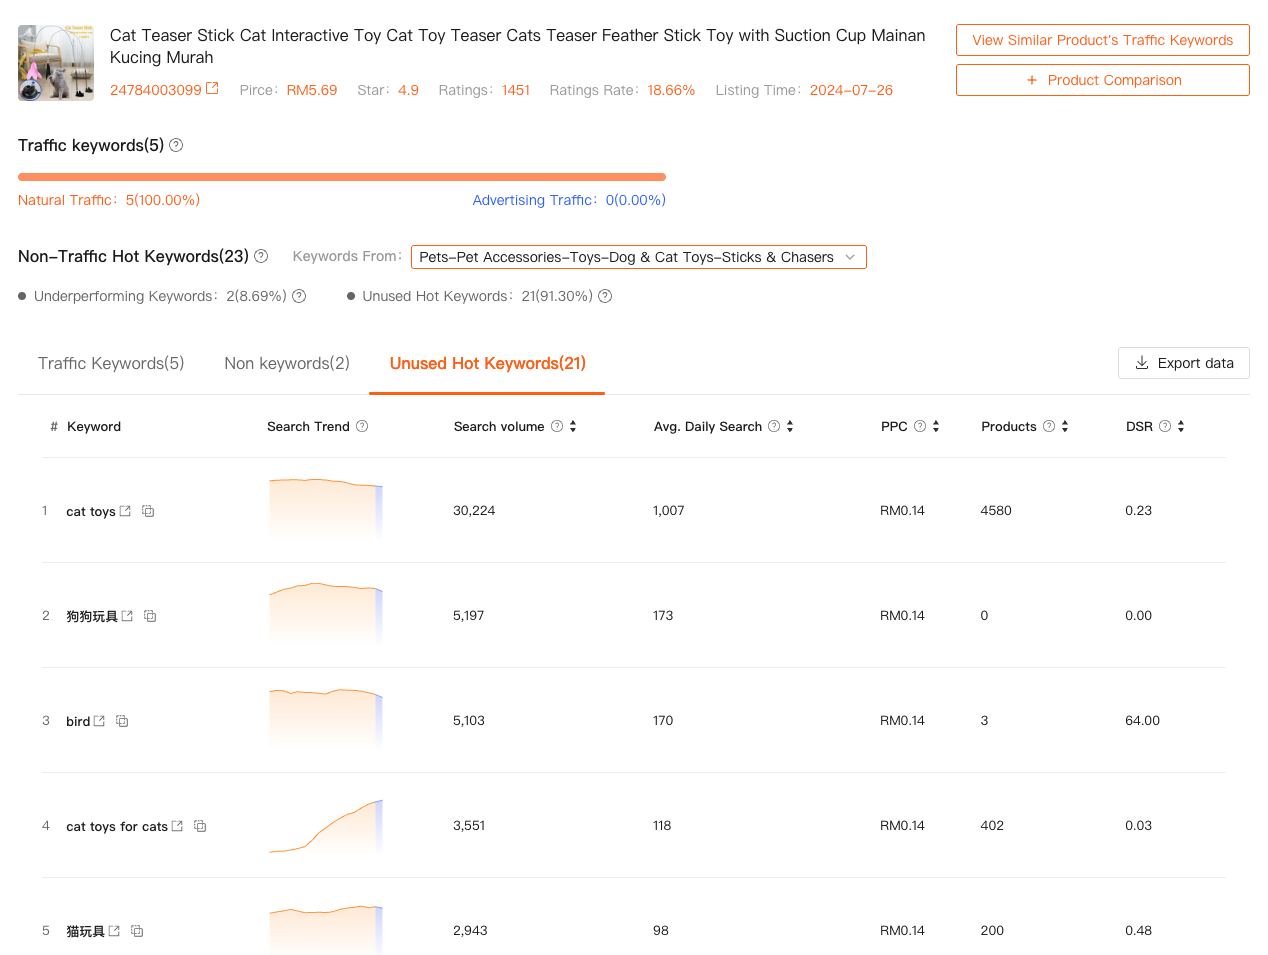Click help icon next to Underperforming Keywords
This screenshot has width=1268, height=955.
point(299,296)
